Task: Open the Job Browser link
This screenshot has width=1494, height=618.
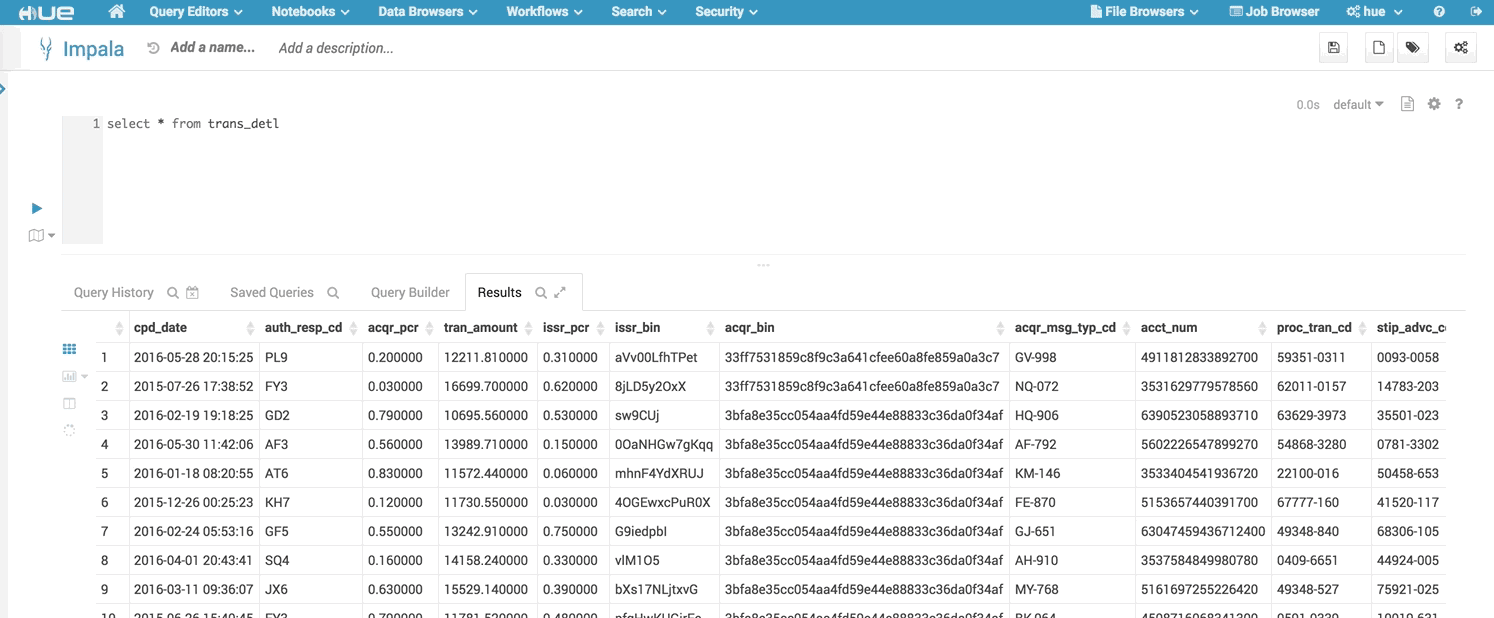Action: click(1274, 12)
